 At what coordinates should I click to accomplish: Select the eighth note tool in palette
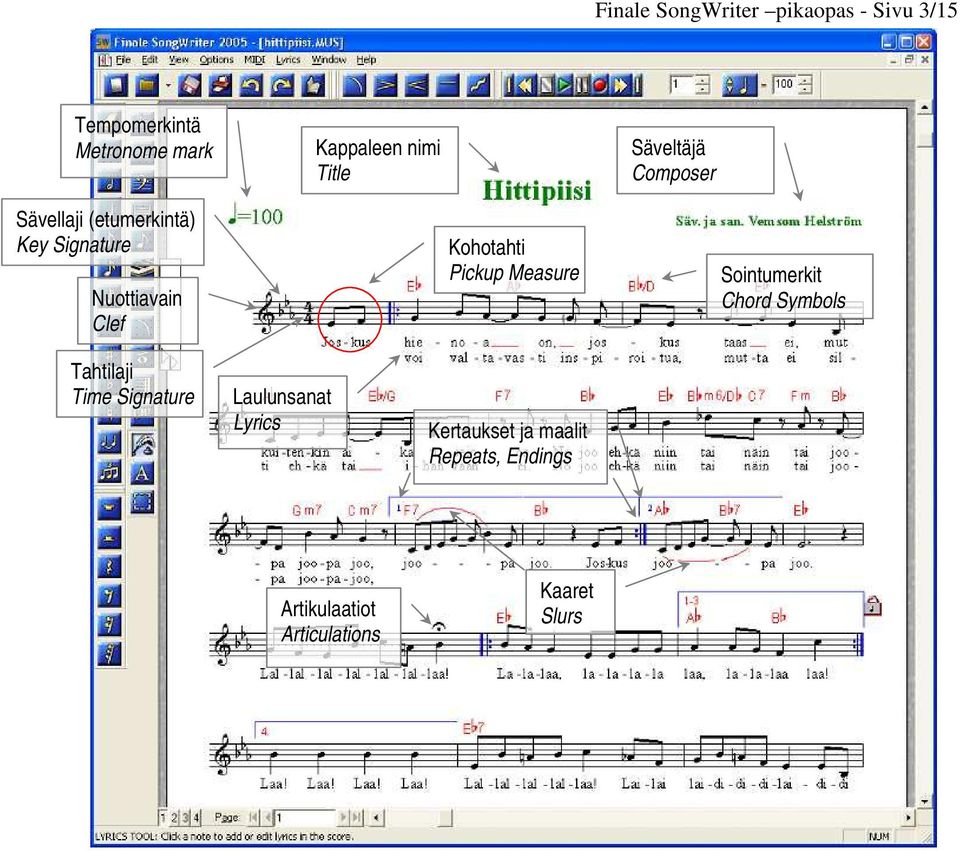click(x=110, y=269)
